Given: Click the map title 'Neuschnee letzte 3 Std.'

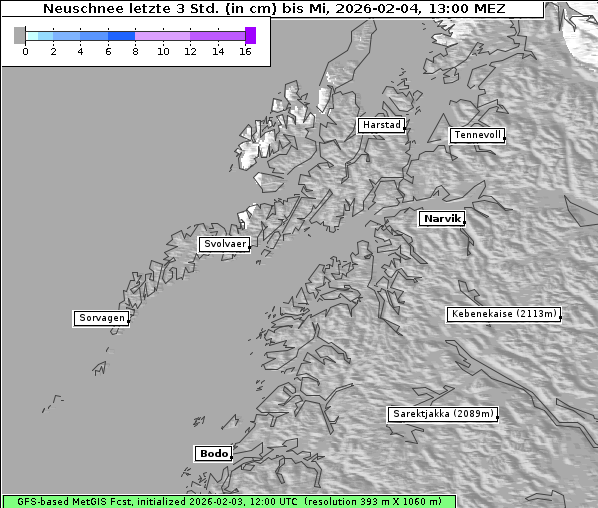Looking at the screenshot, I should tap(132, 8).
